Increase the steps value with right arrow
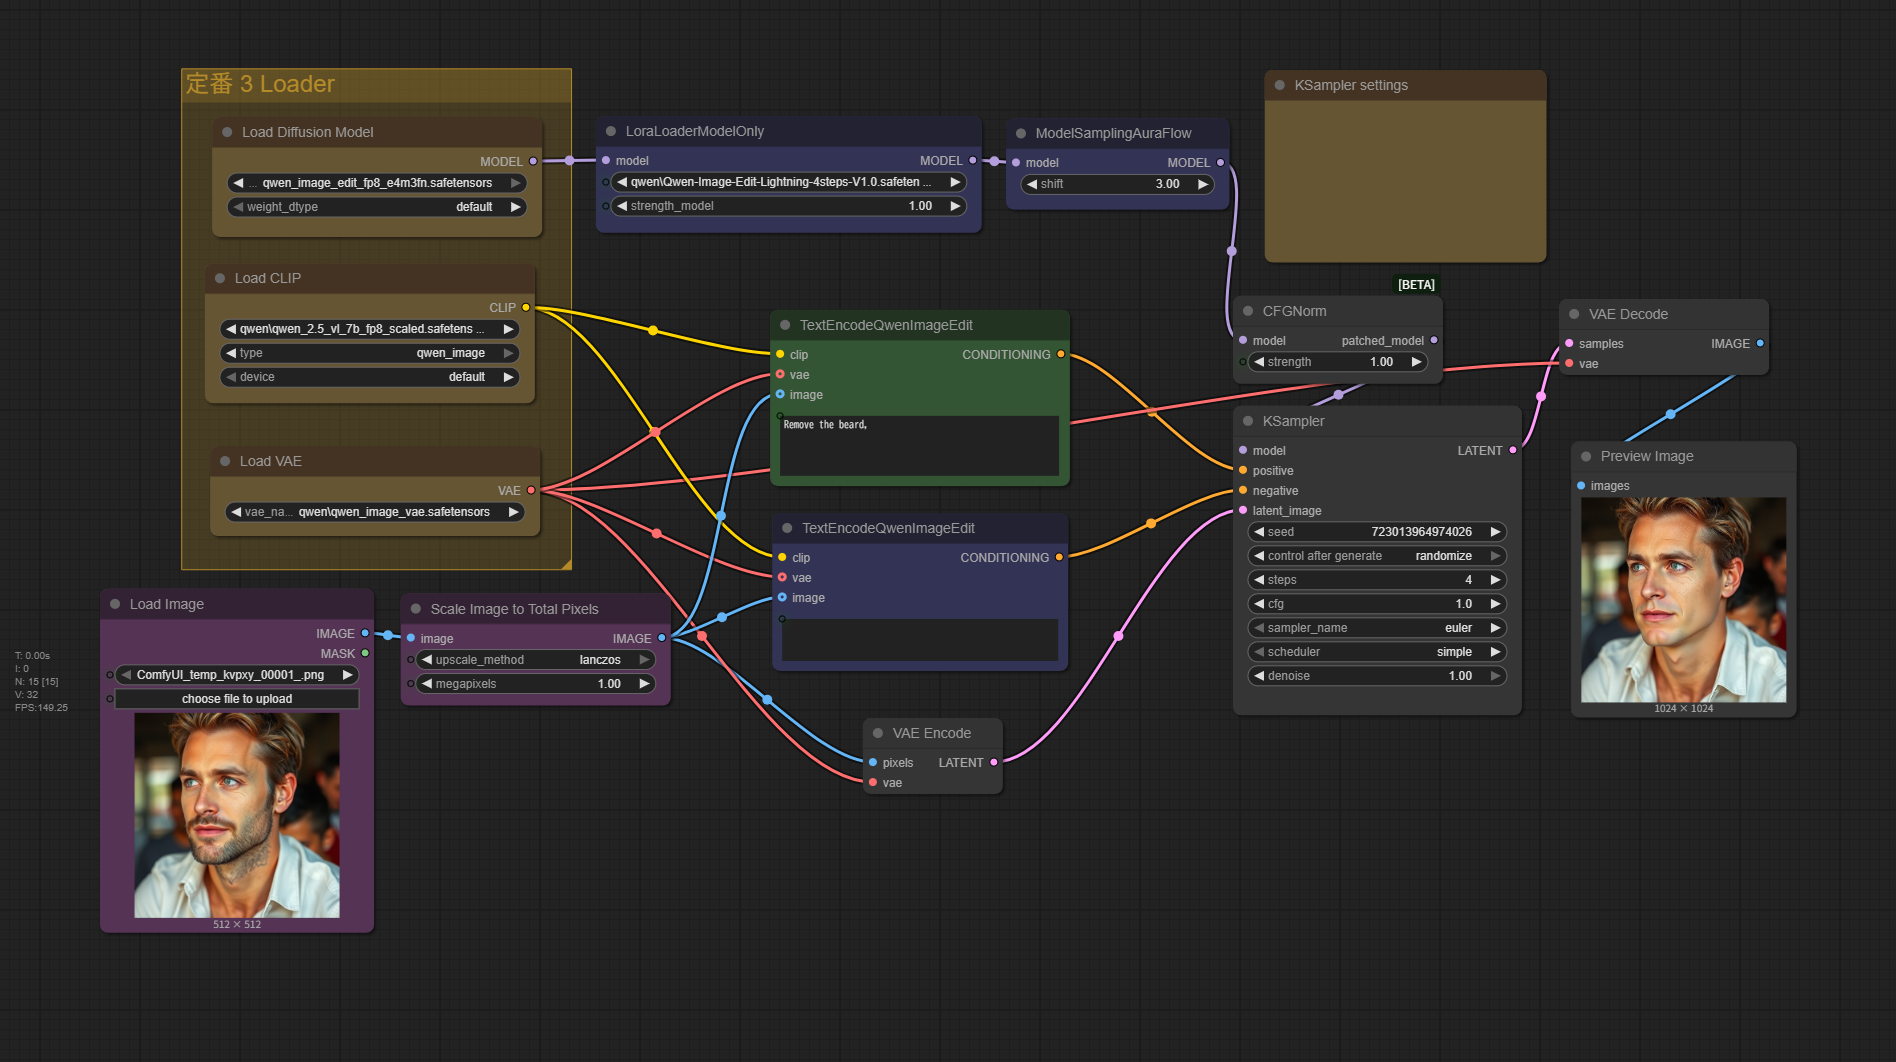 [x=1495, y=580]
